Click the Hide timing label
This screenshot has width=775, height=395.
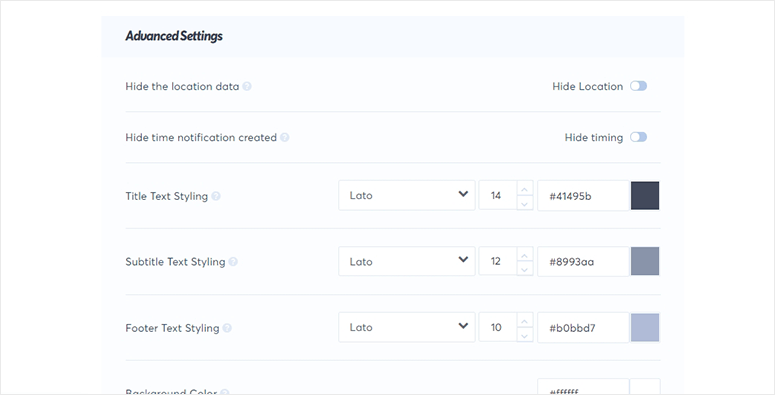point(594,137)
